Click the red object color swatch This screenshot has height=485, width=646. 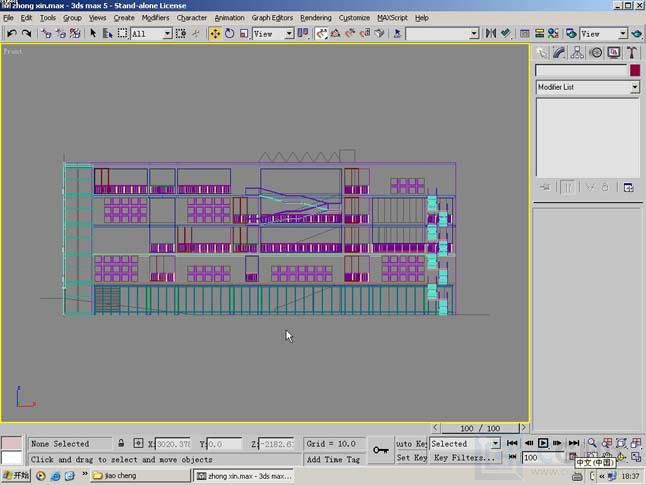pyautogui.click(x=635, y=70)
